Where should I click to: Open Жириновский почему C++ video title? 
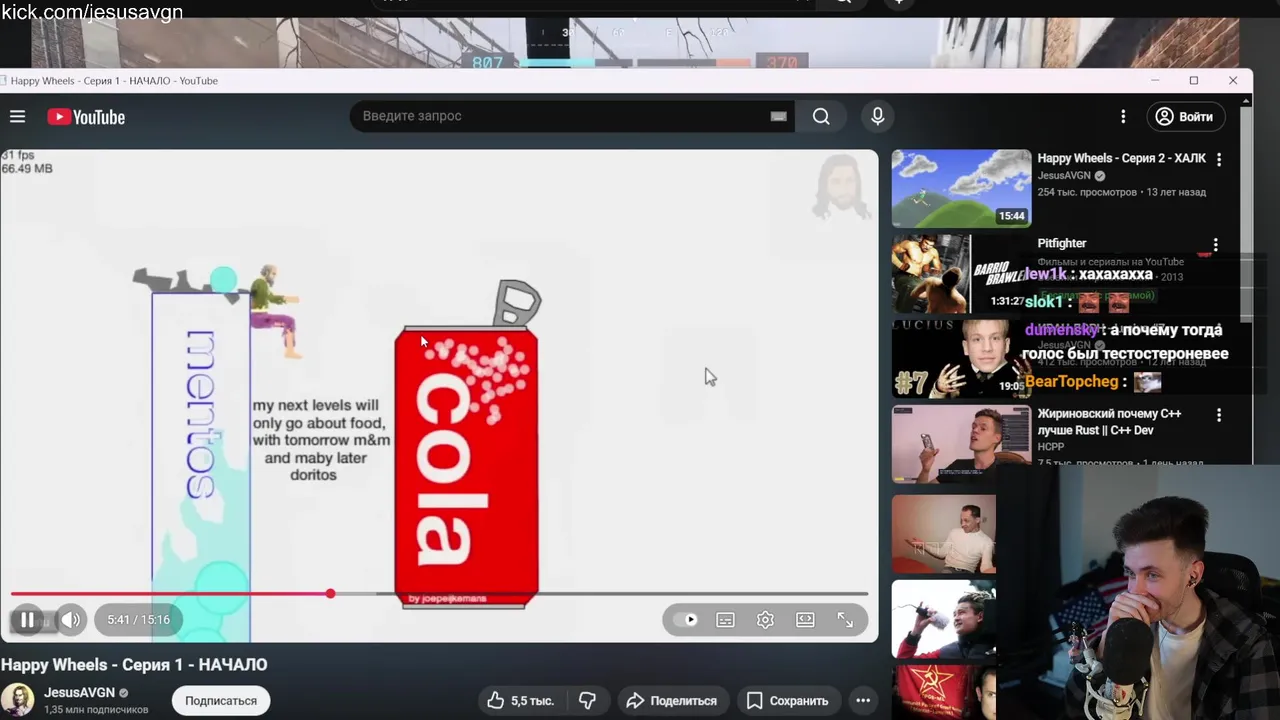pos(1109,422)
